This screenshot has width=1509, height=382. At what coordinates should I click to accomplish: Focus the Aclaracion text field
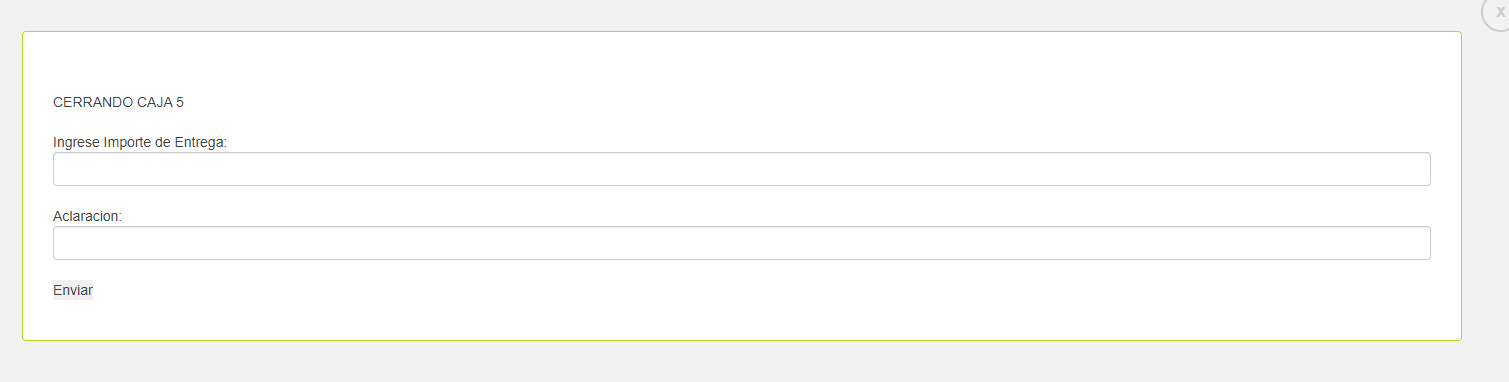coord(741,243)
